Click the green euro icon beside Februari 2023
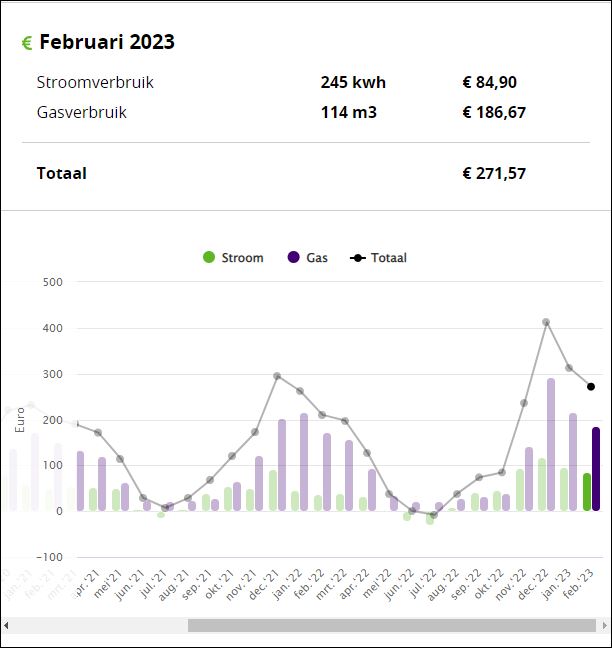This screenshot has height=648, width=612. point(27,42)
